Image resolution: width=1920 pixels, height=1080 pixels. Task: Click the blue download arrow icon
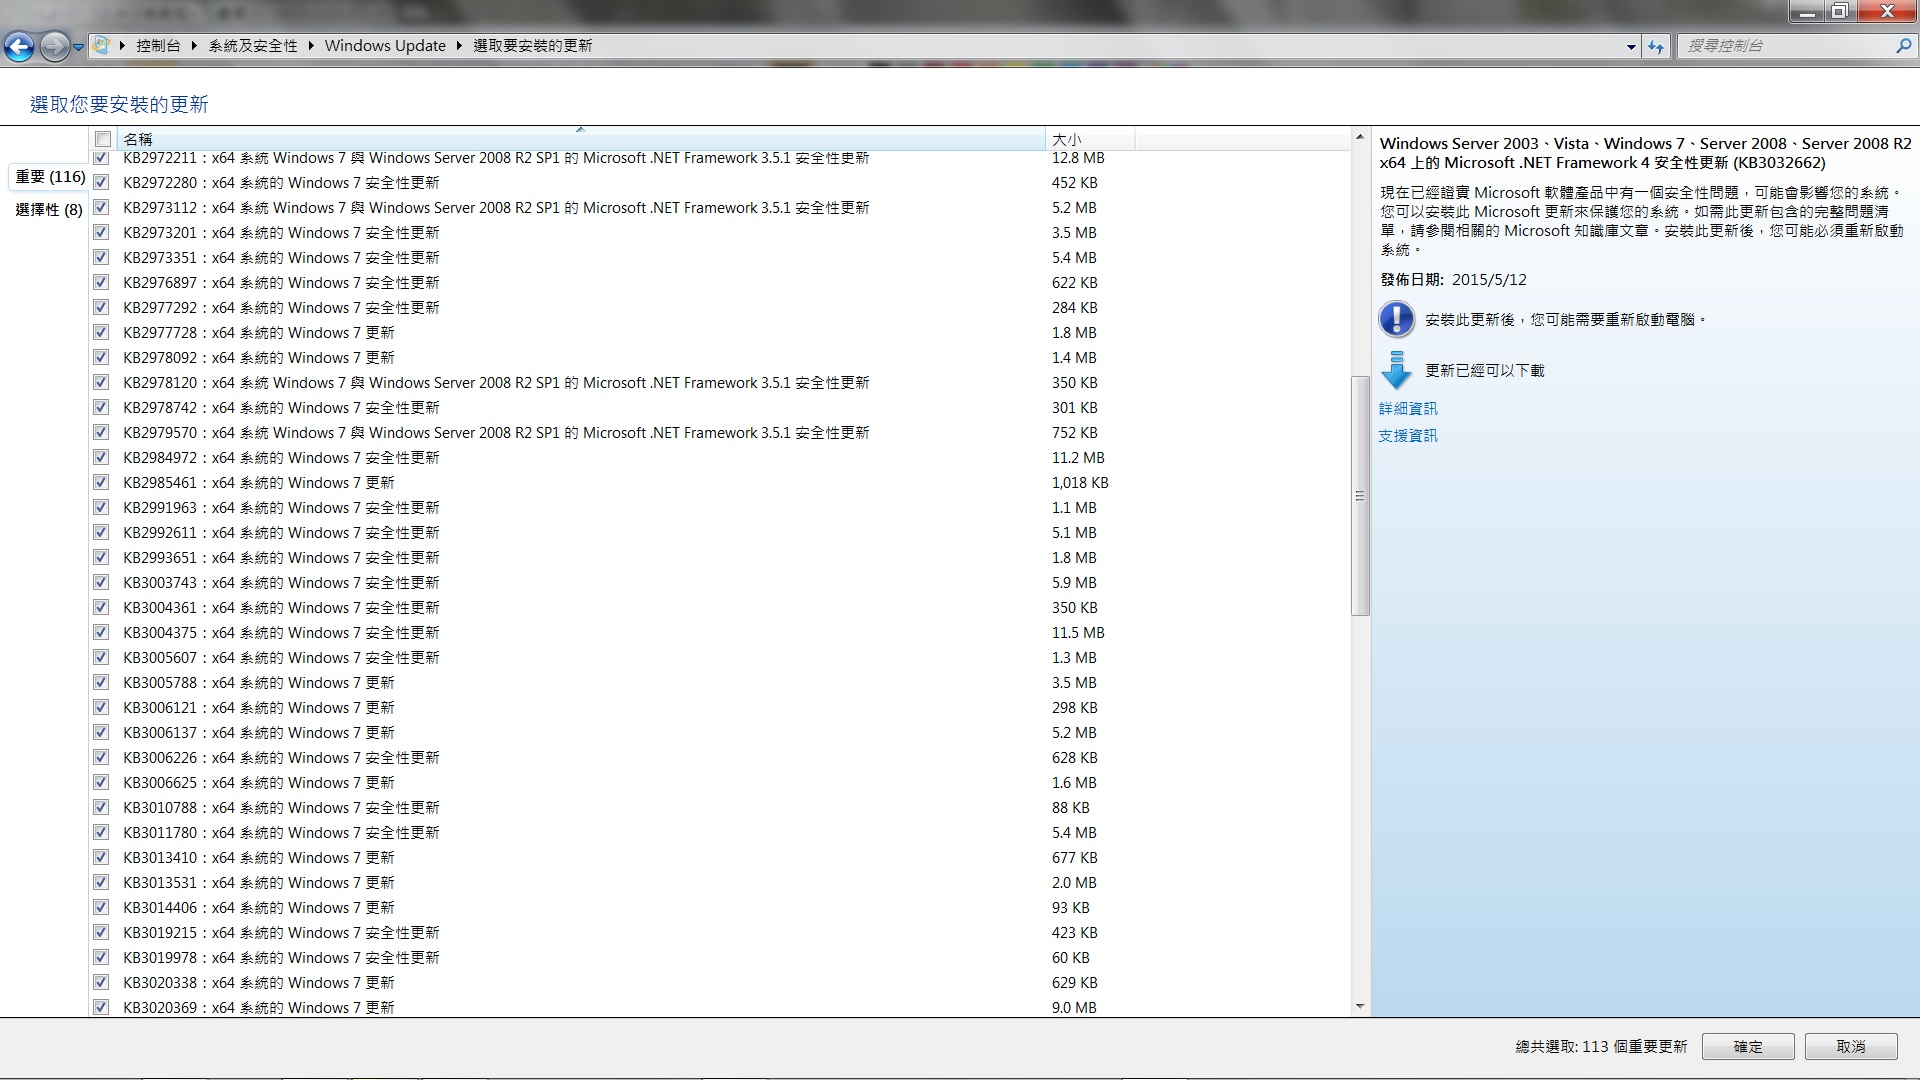[1396, 371]
